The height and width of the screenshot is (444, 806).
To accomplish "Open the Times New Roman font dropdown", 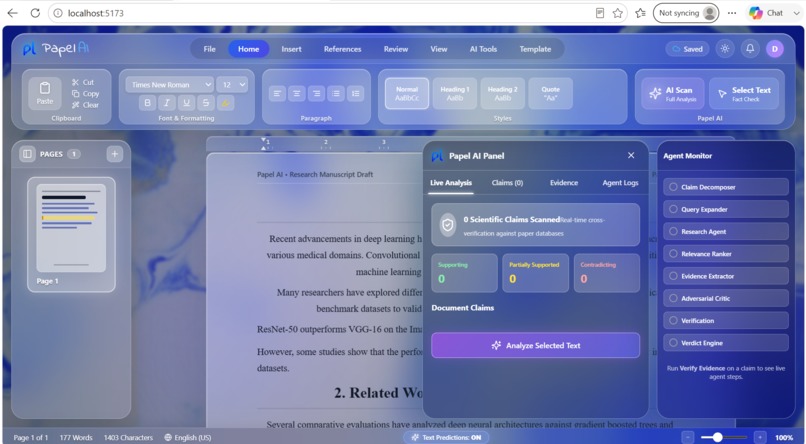I will point(169,85).
